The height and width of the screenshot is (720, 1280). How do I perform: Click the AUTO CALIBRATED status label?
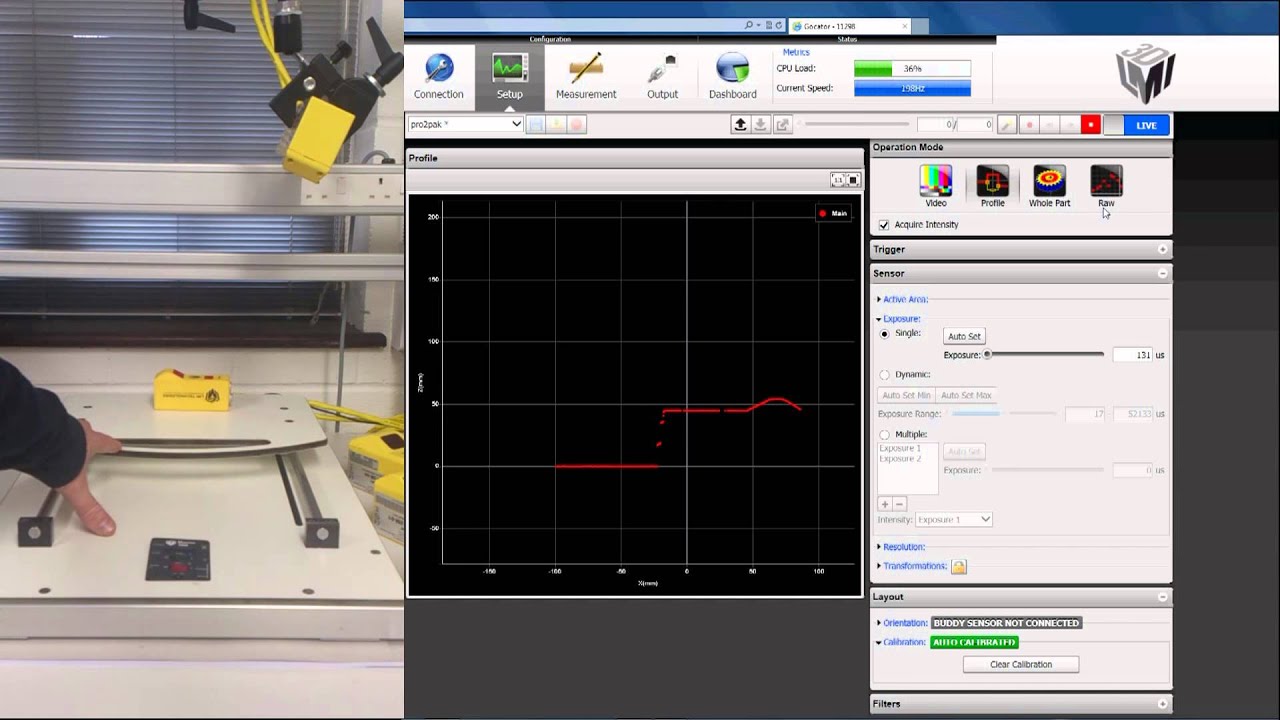pyautogui.click(x=974, y=642)
